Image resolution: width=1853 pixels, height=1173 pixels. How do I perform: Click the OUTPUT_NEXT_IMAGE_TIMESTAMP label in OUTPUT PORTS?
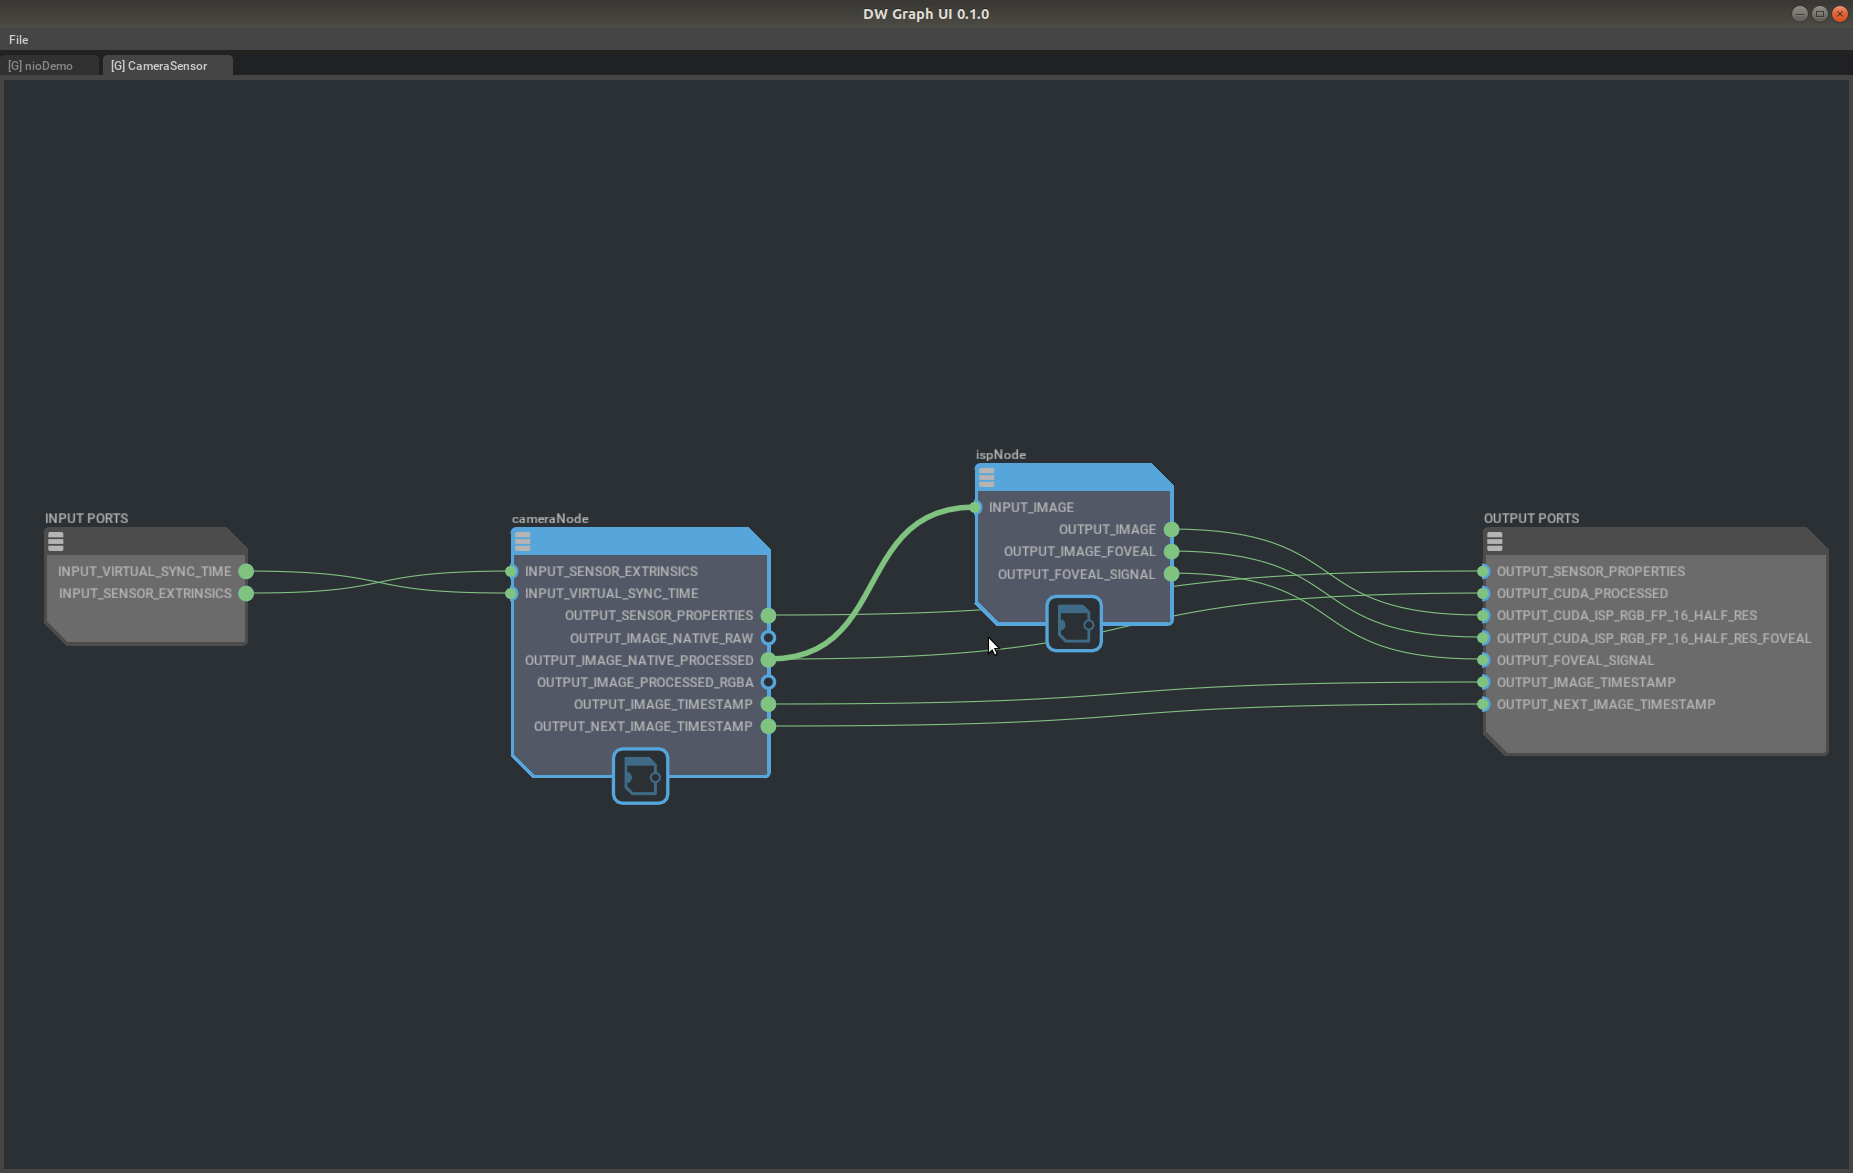click(x=1606, y=704)
